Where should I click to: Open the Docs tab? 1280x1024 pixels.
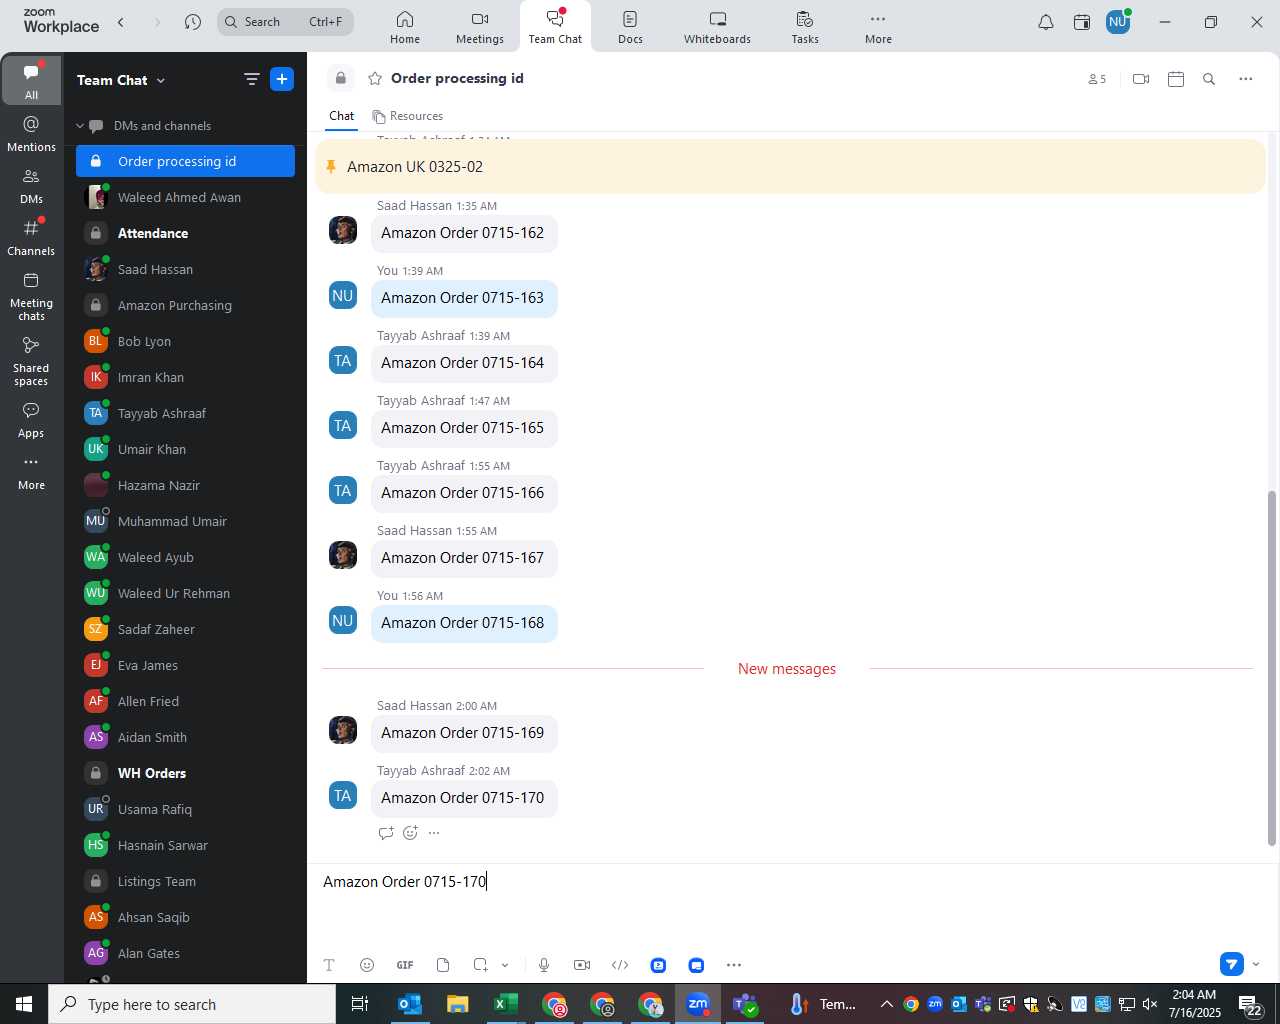[x=630, y=27]
